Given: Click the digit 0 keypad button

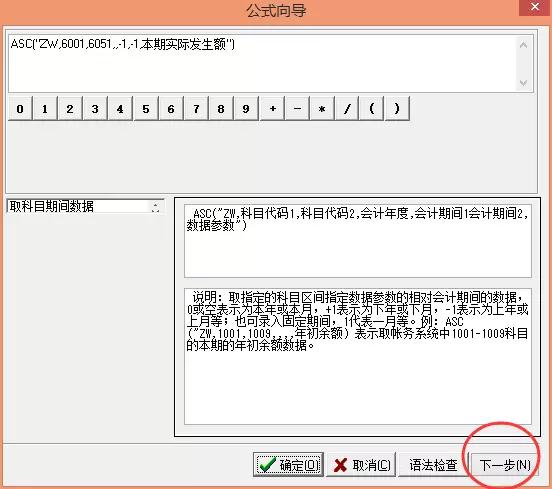Looking at the screenshot, I should [x=20, y=108].
